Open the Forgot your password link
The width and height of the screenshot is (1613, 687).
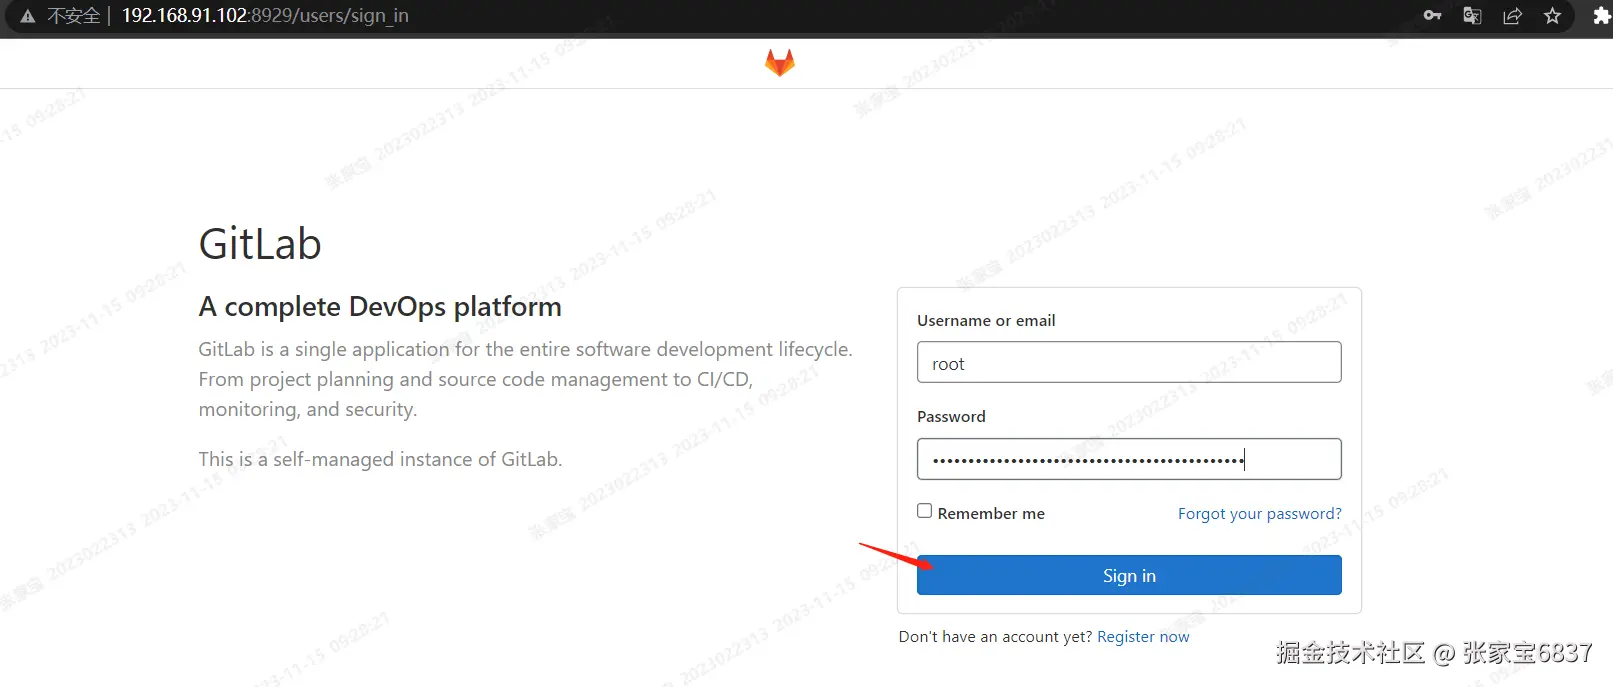pos(1259,513)
